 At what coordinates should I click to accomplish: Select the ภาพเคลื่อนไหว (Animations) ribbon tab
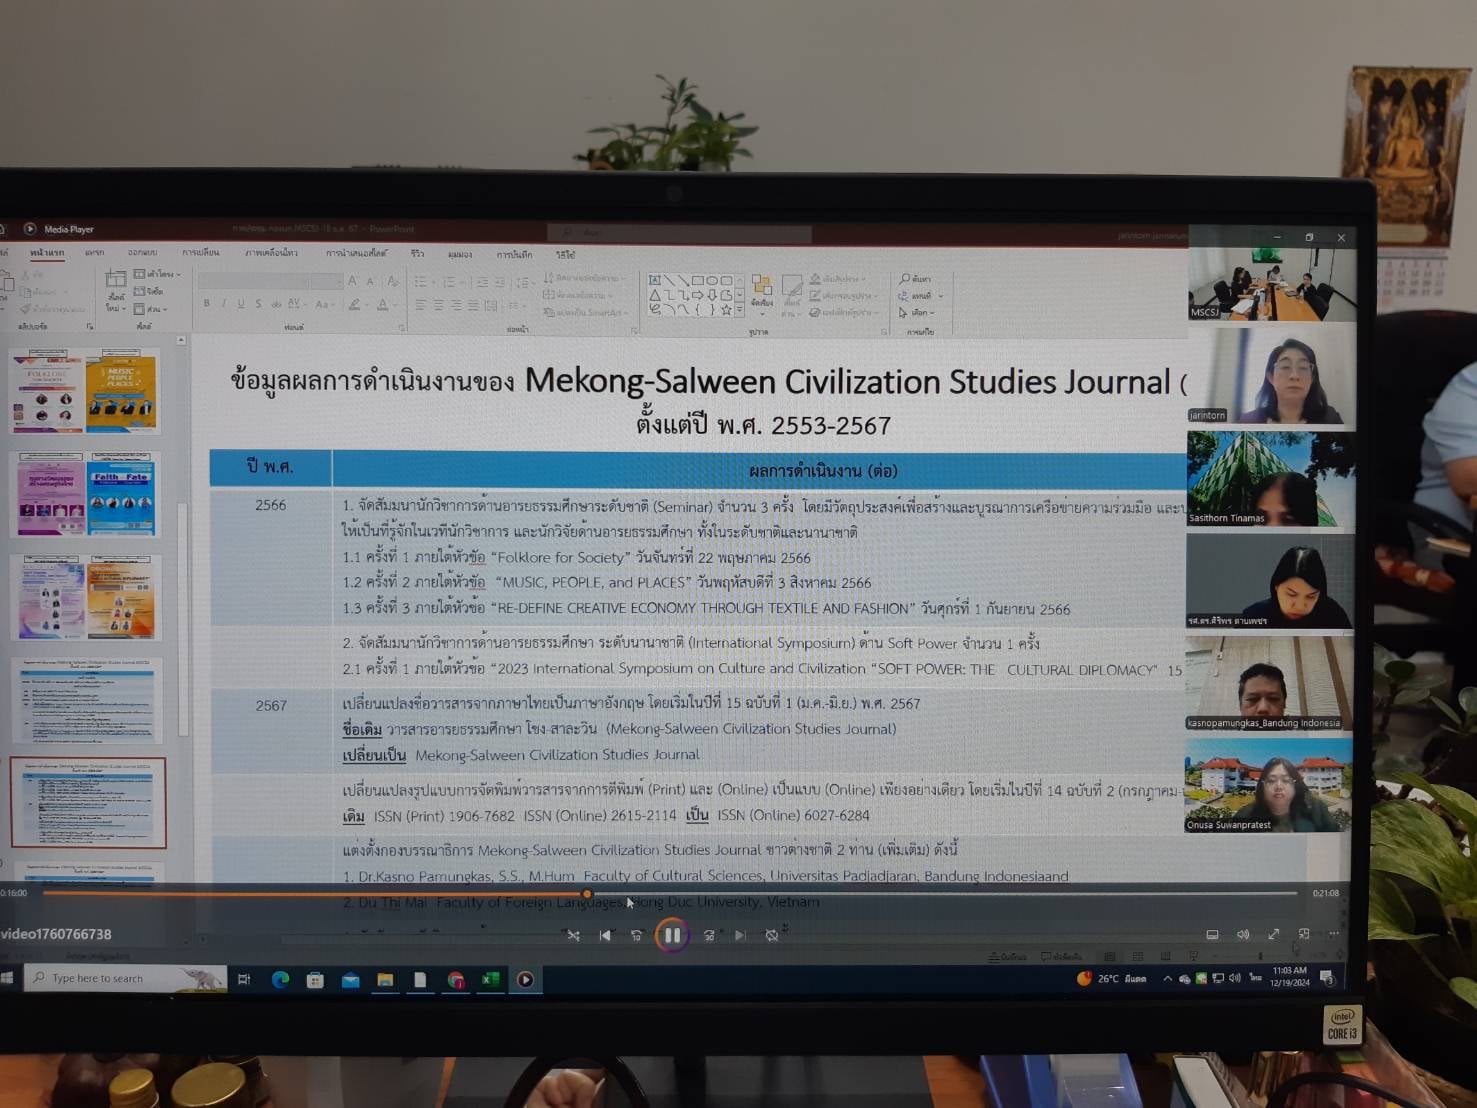271,253
